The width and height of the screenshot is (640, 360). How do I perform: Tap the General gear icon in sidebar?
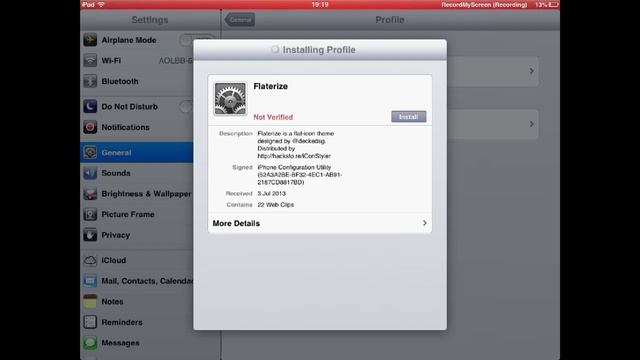point(90,152)
